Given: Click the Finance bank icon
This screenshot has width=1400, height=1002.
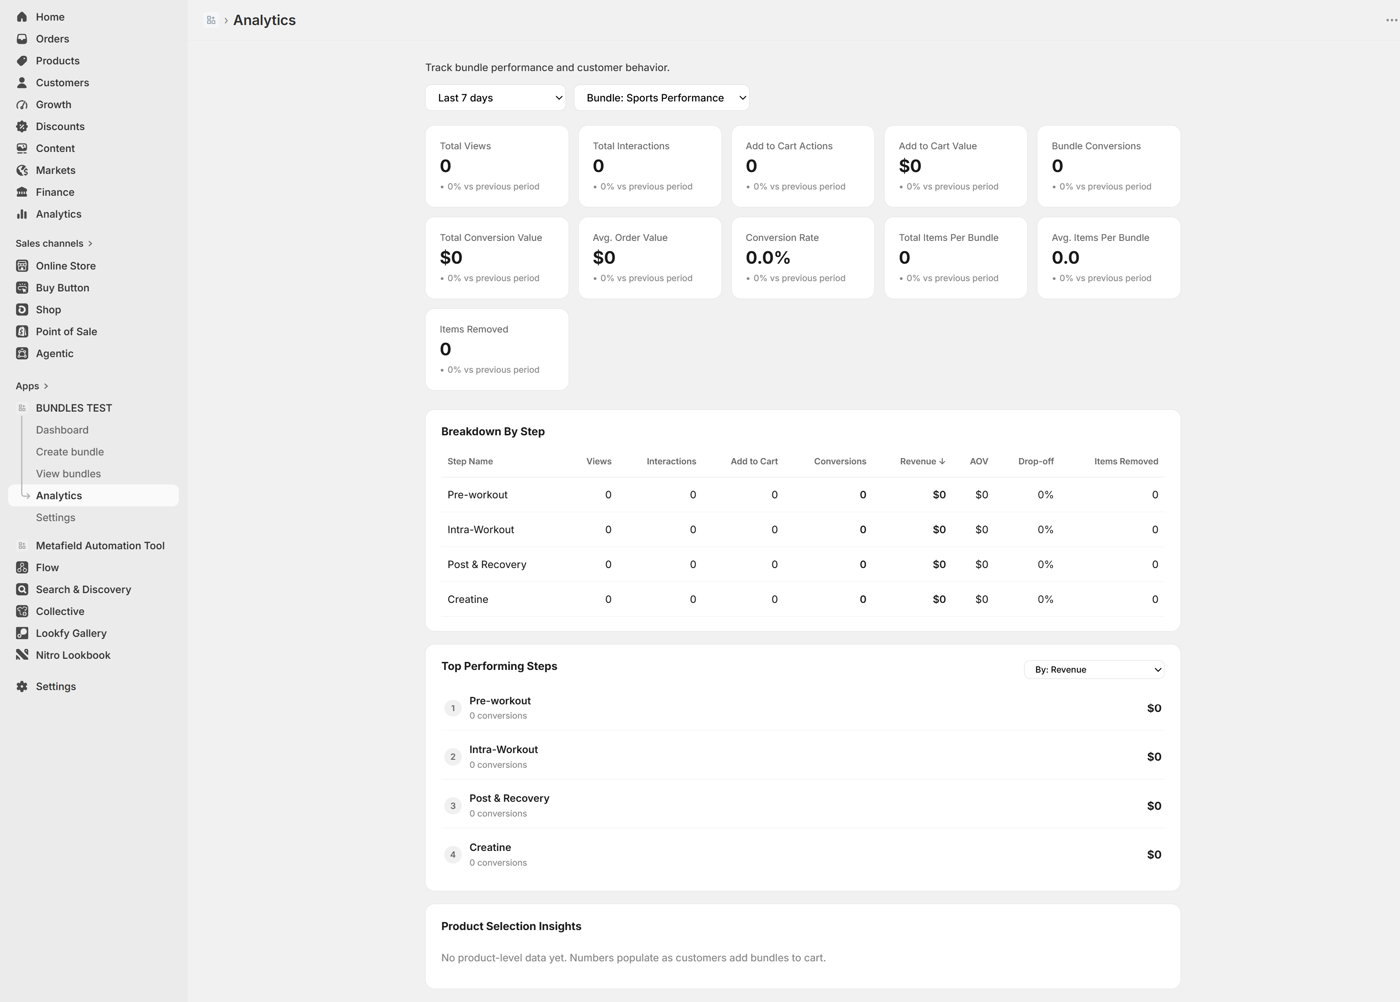Looking at the screenshot, I should point(22,192).
